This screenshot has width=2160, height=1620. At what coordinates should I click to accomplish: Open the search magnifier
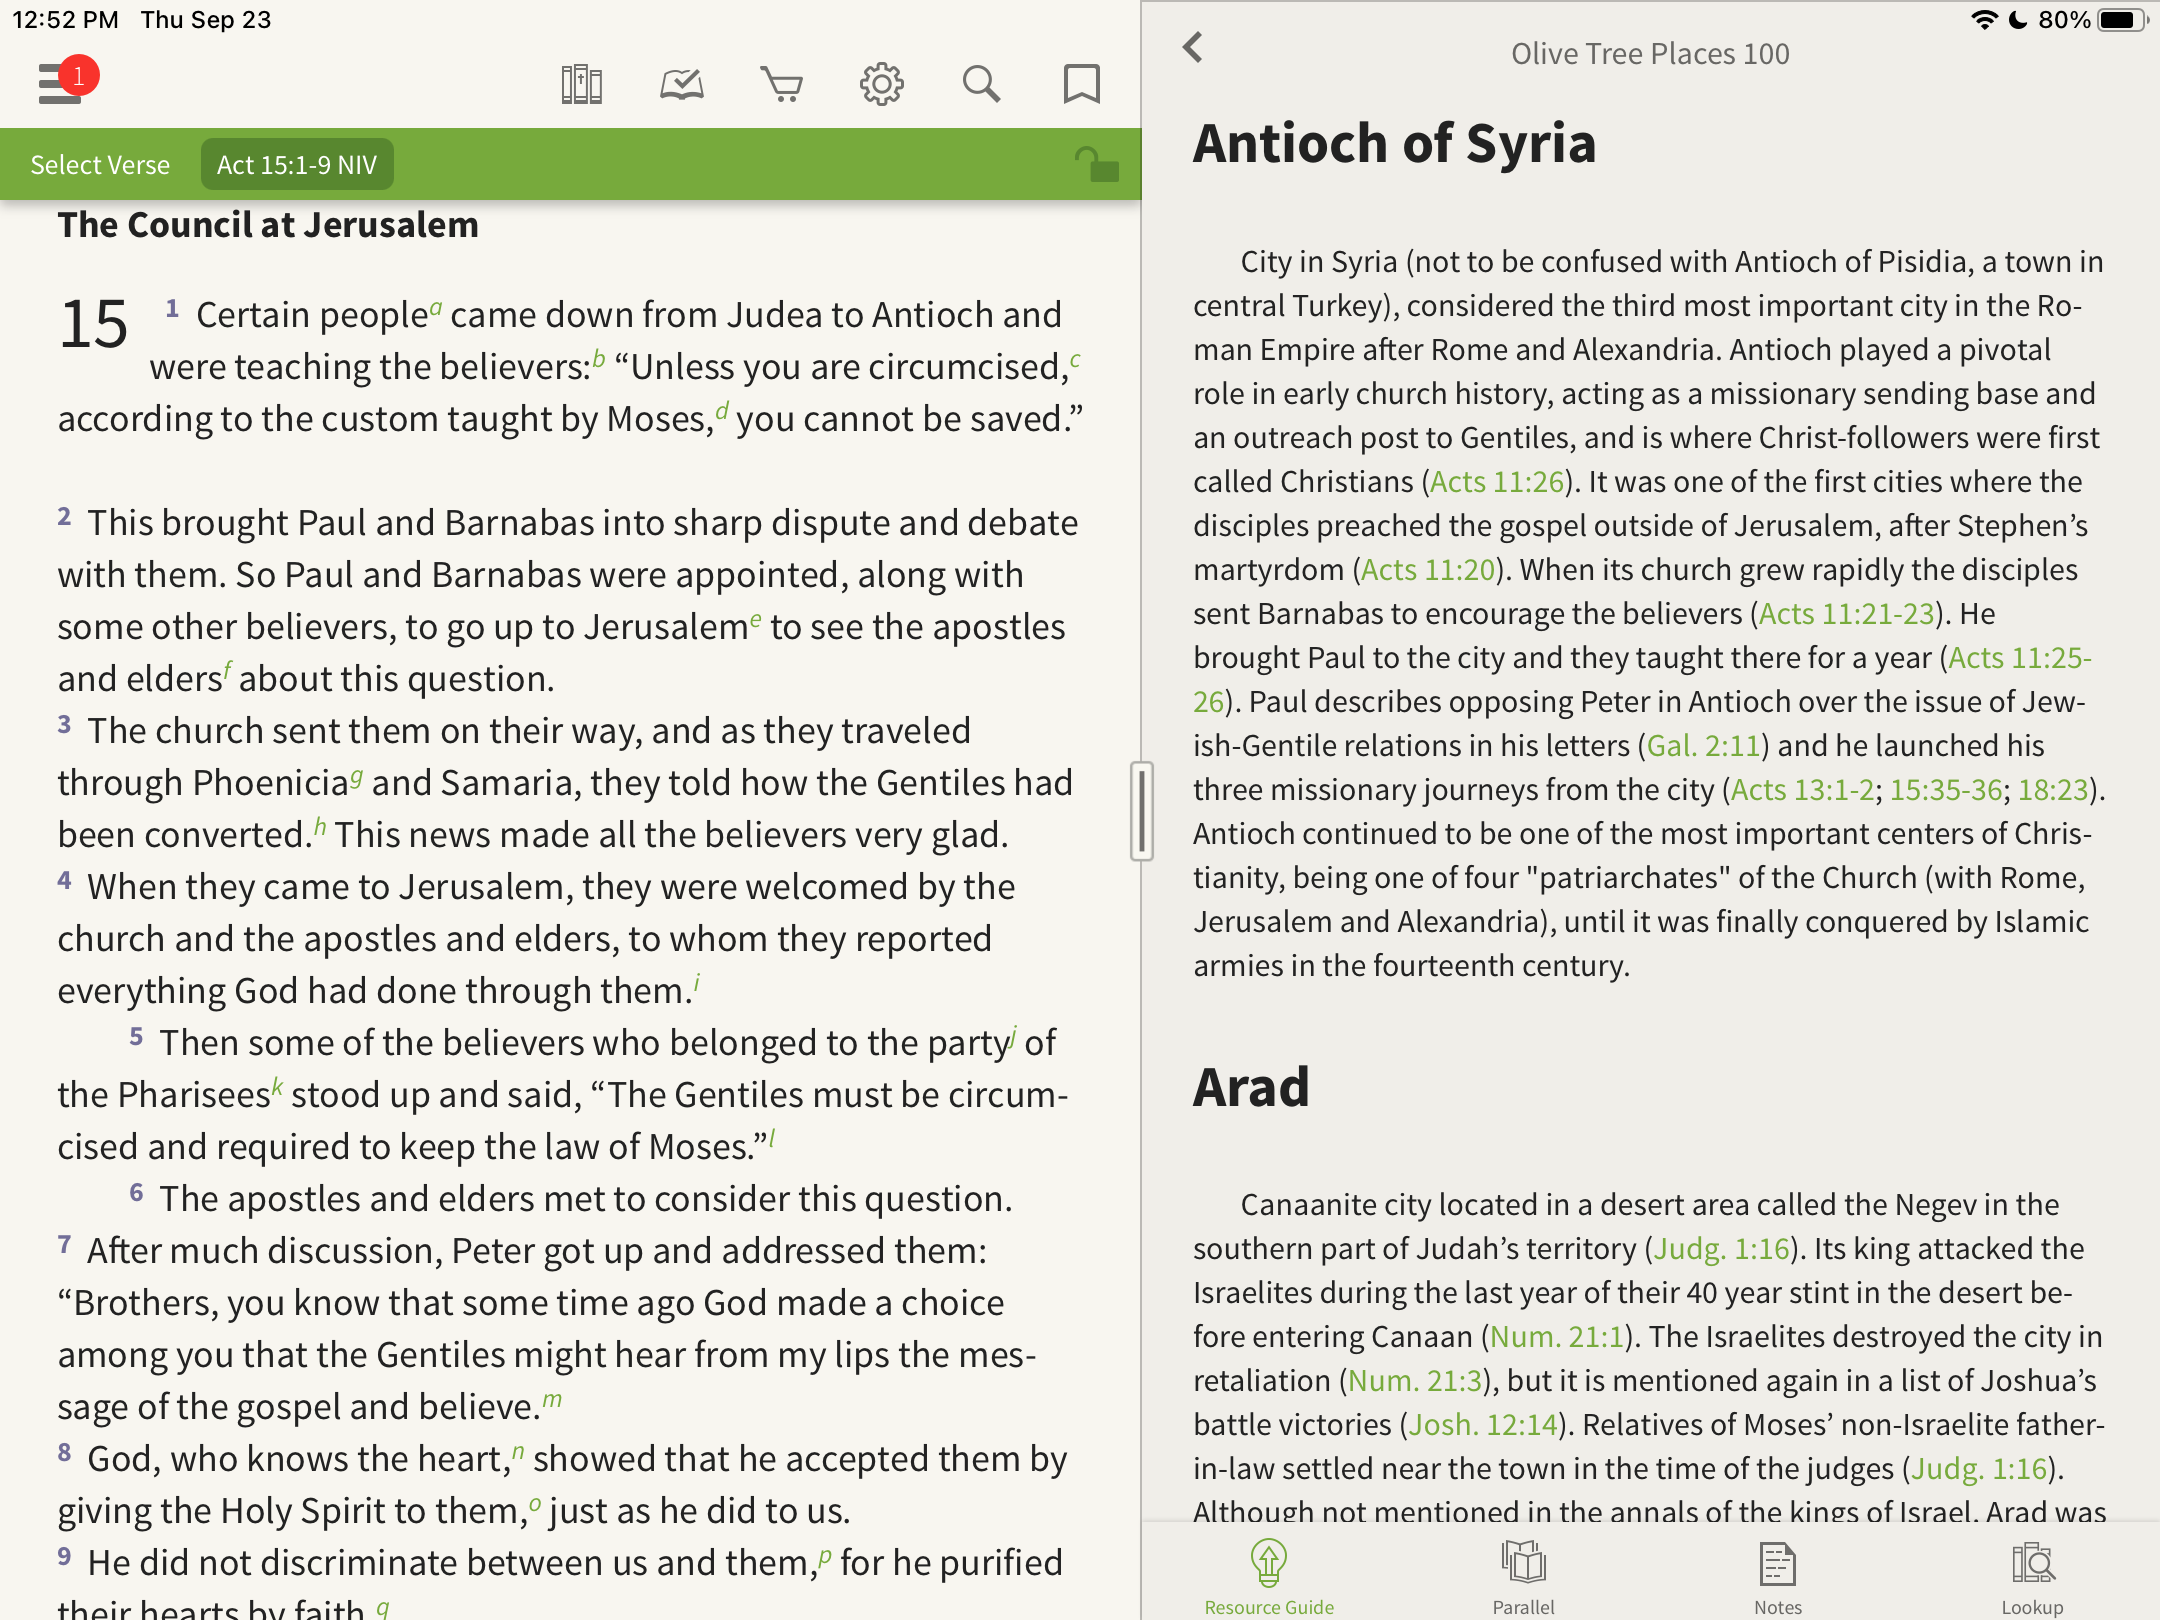coord(981,85)
